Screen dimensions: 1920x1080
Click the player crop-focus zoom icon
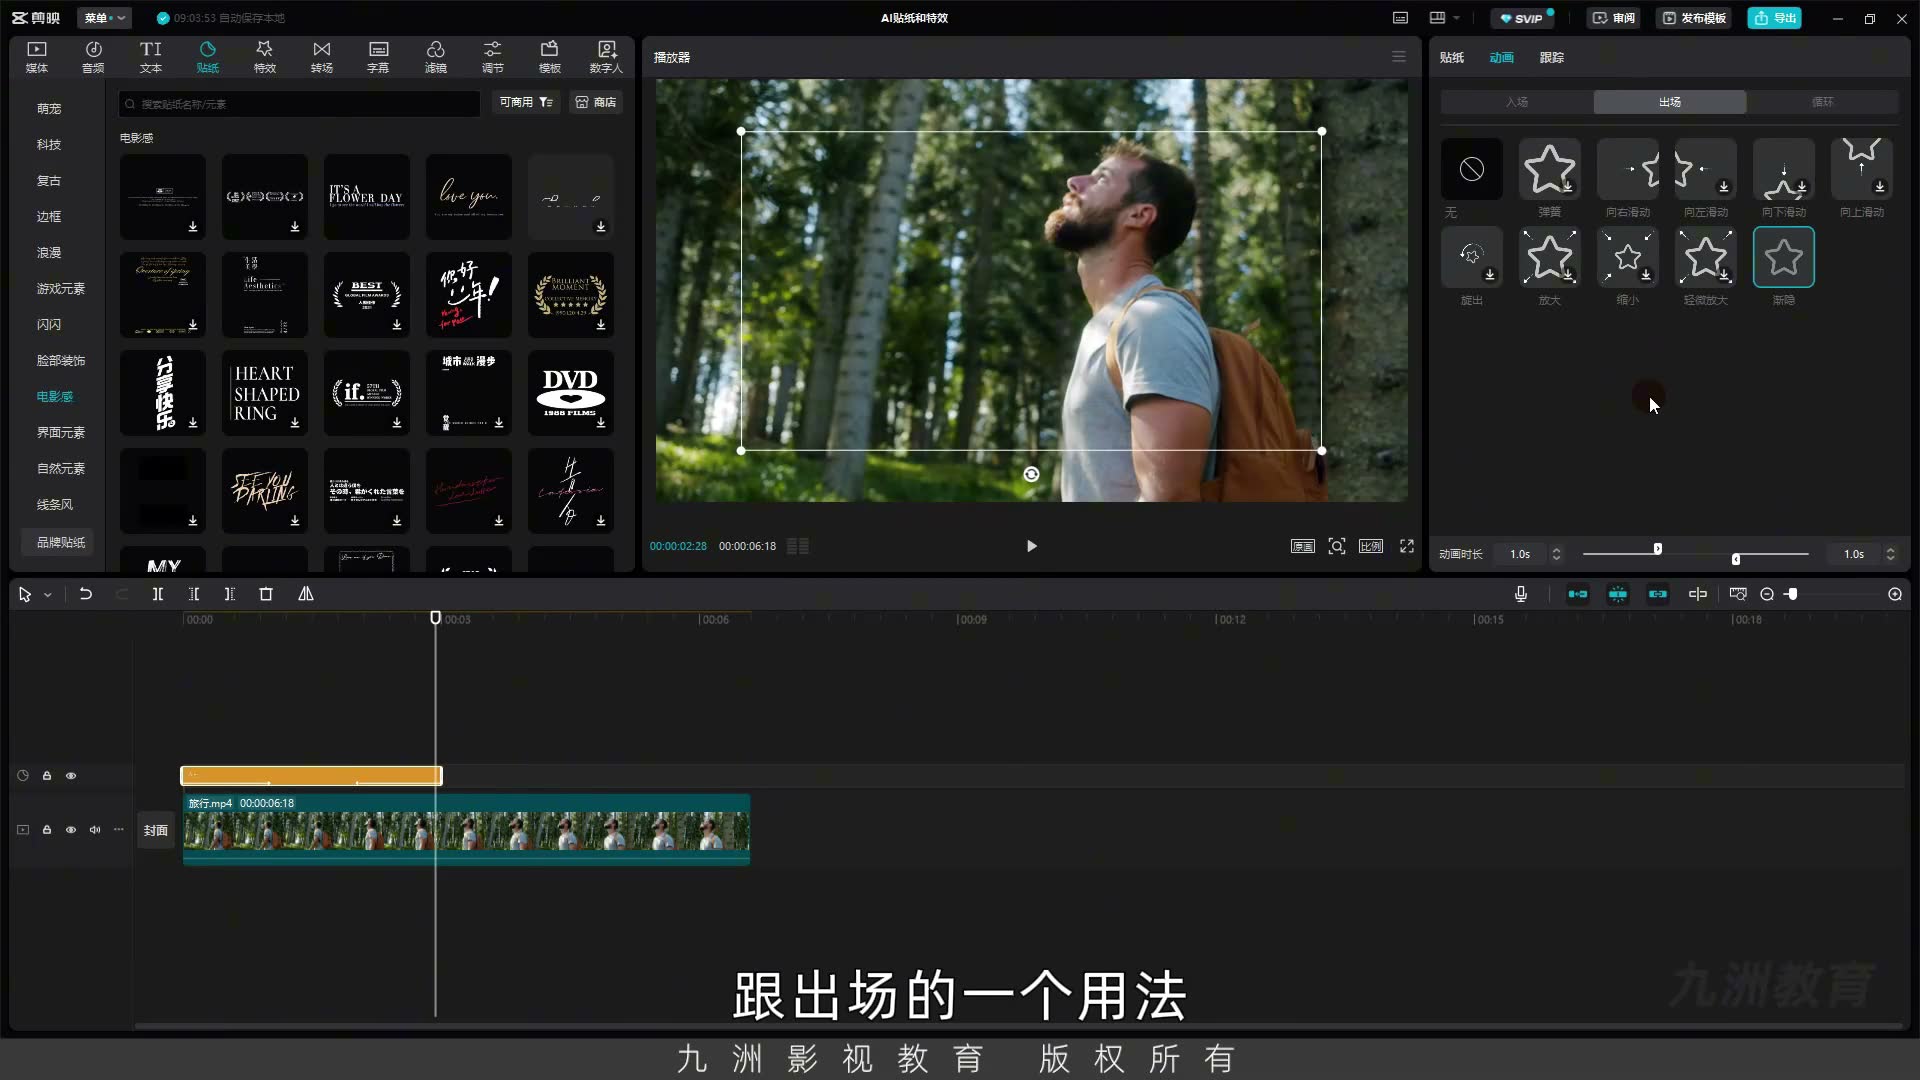tap(1337, 546)
